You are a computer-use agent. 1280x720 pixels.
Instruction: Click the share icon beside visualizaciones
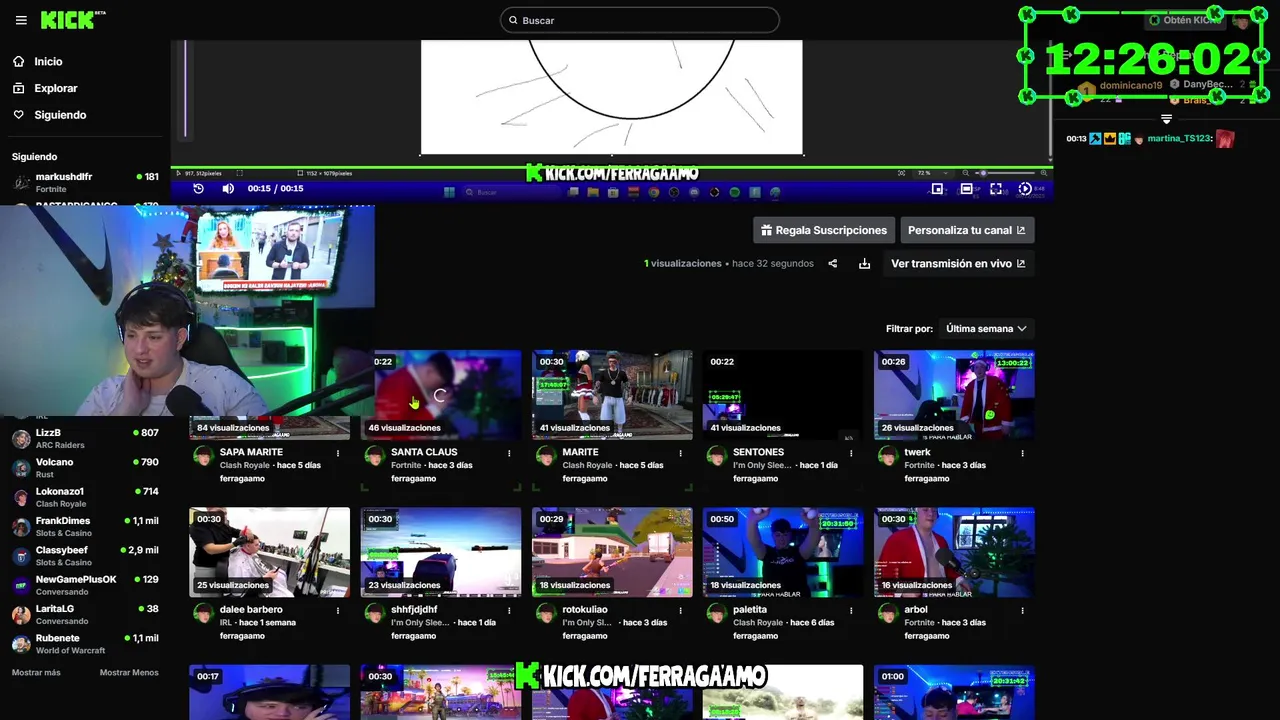(x=832, y=264)
